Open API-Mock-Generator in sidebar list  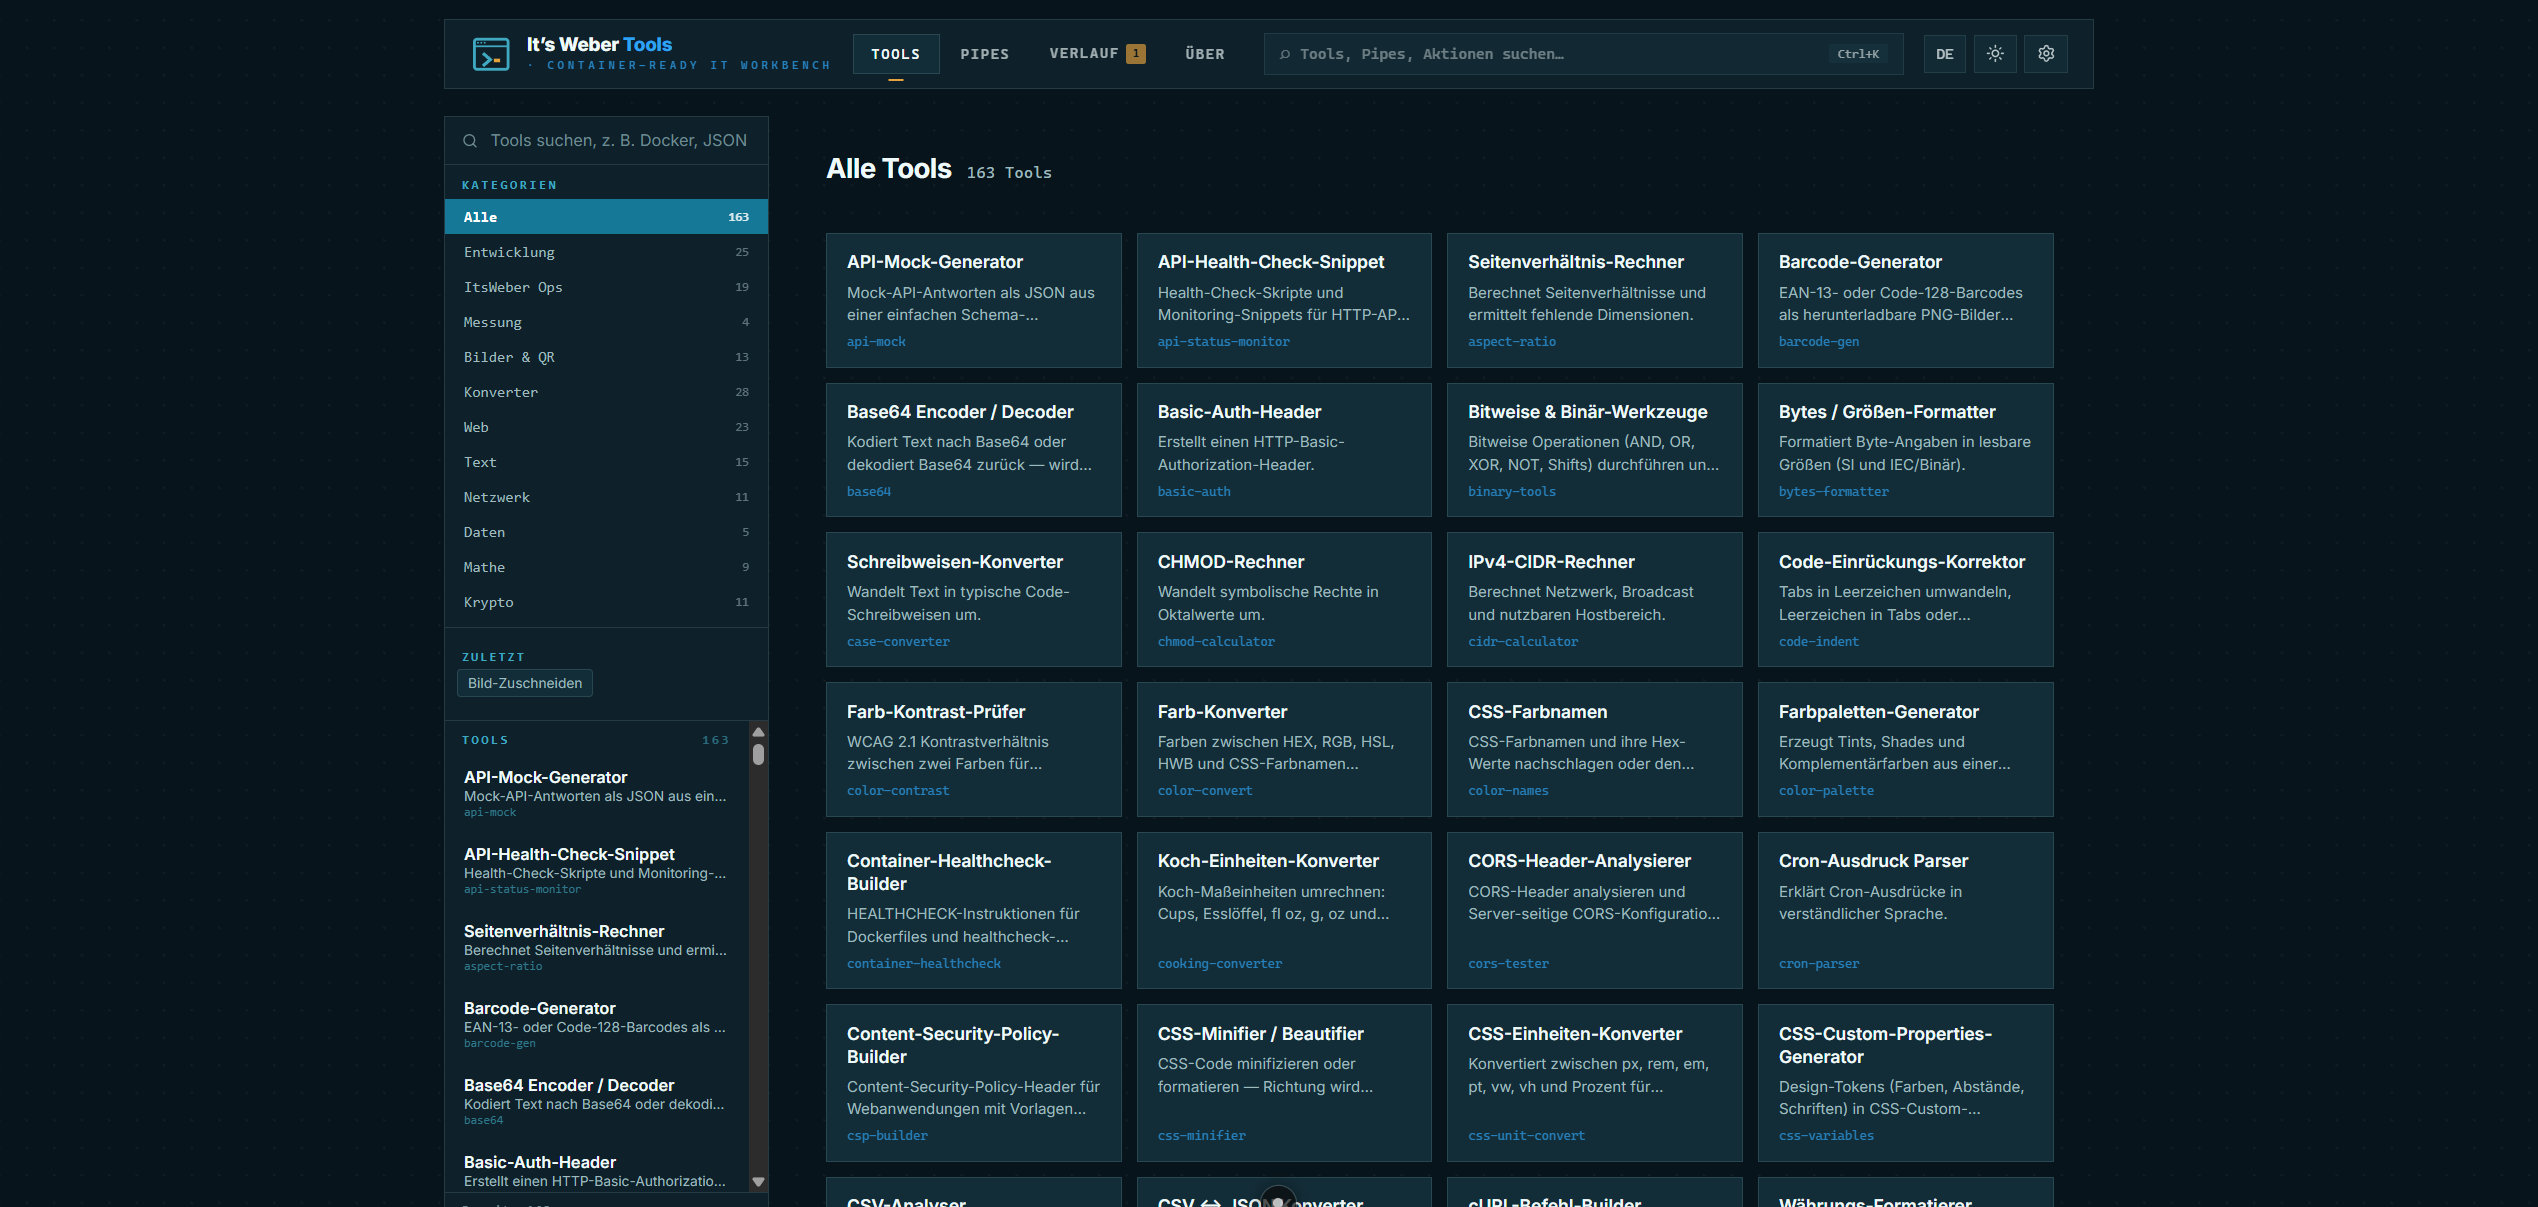click(x=597, y=794)
